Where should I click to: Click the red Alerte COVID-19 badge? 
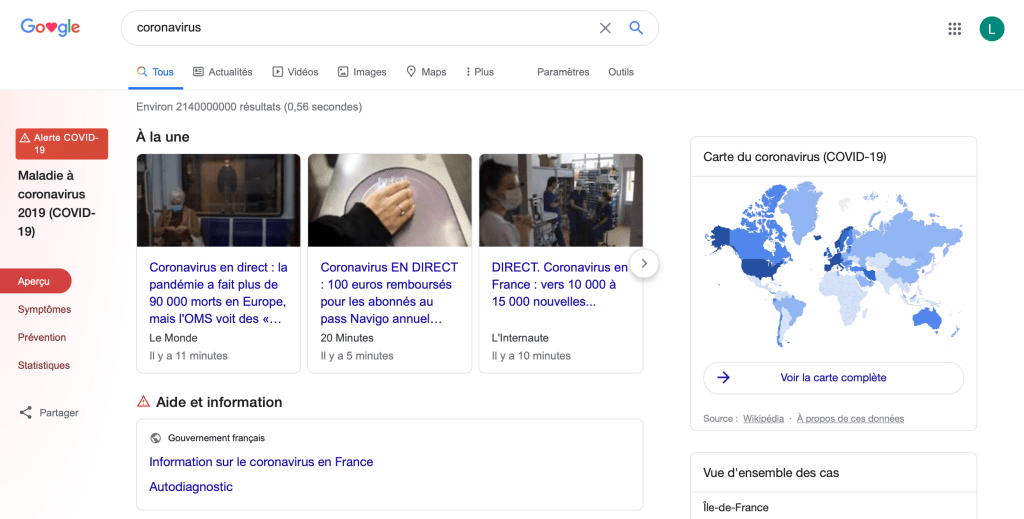click(61, 144)
